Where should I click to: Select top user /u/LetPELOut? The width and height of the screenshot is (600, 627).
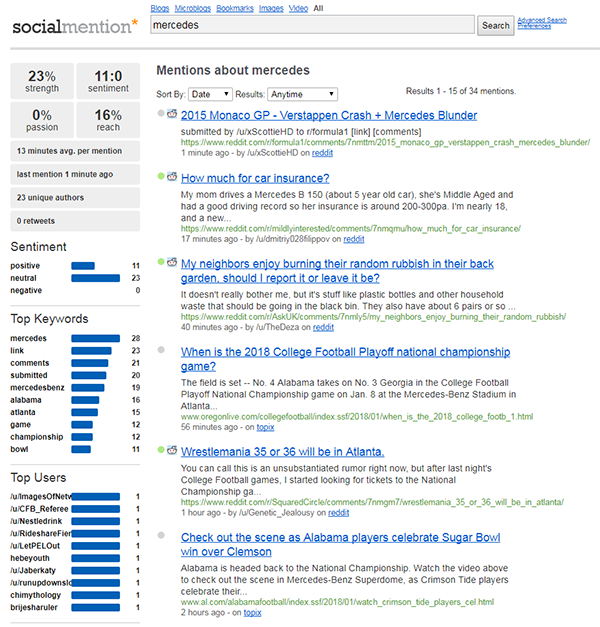(x=35, y=546)
